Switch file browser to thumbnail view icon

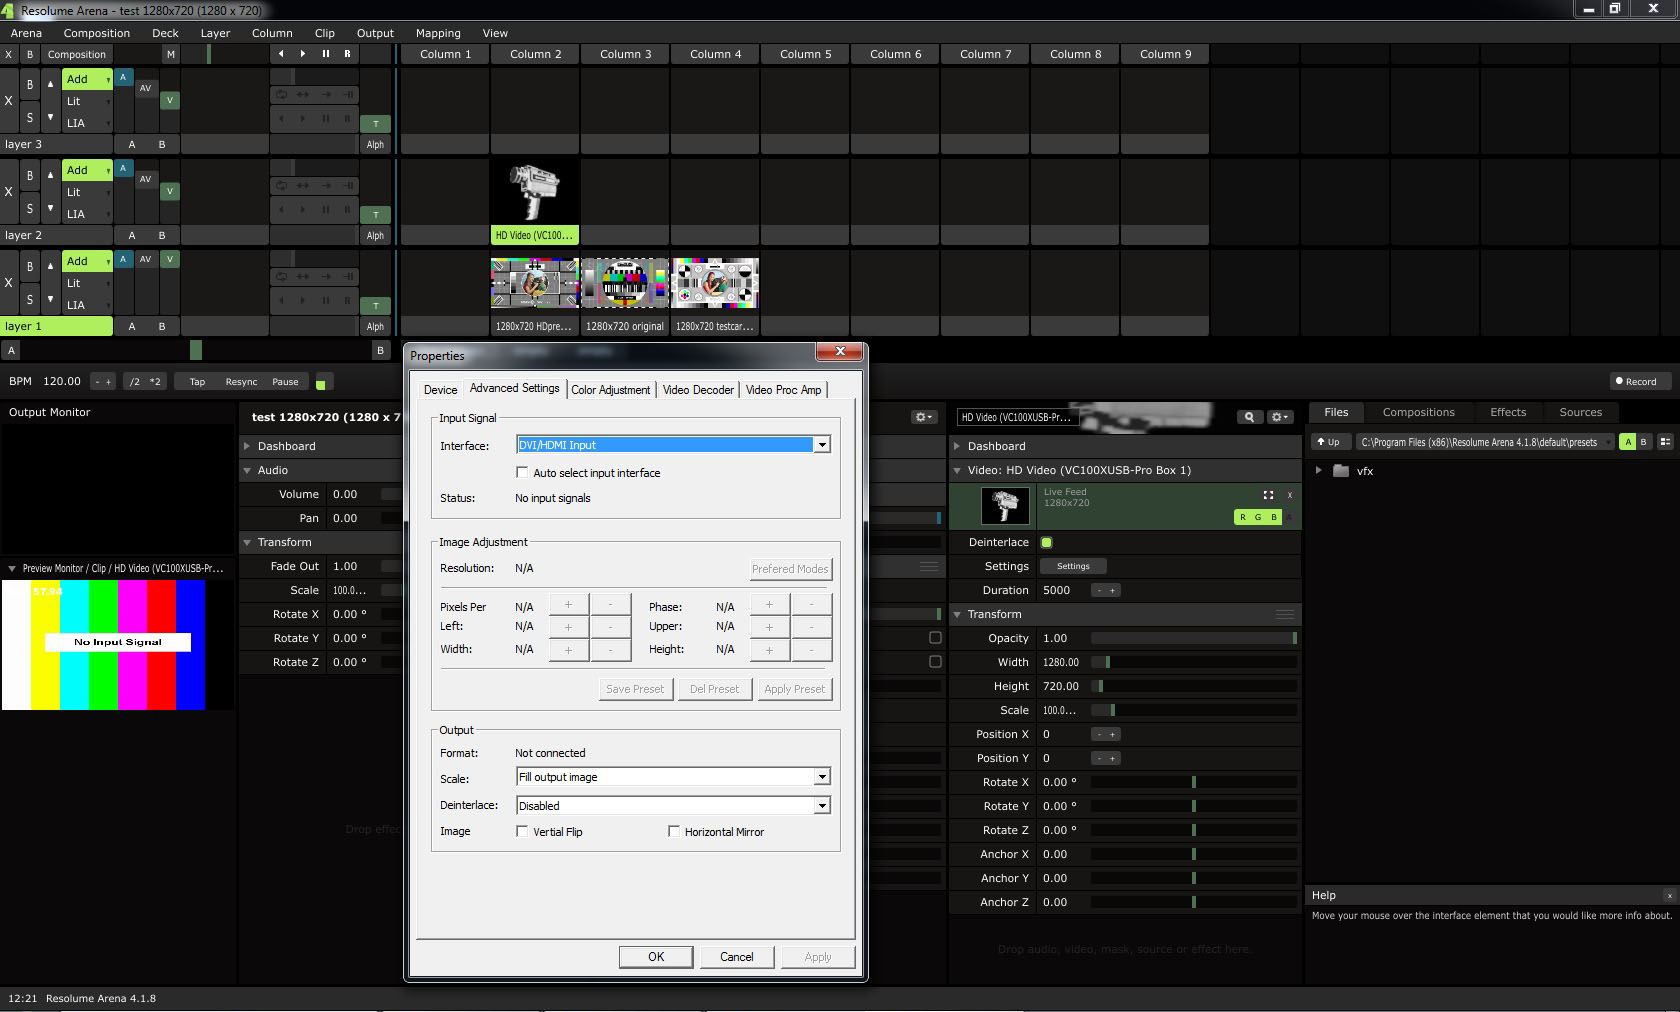[1665, 442]
